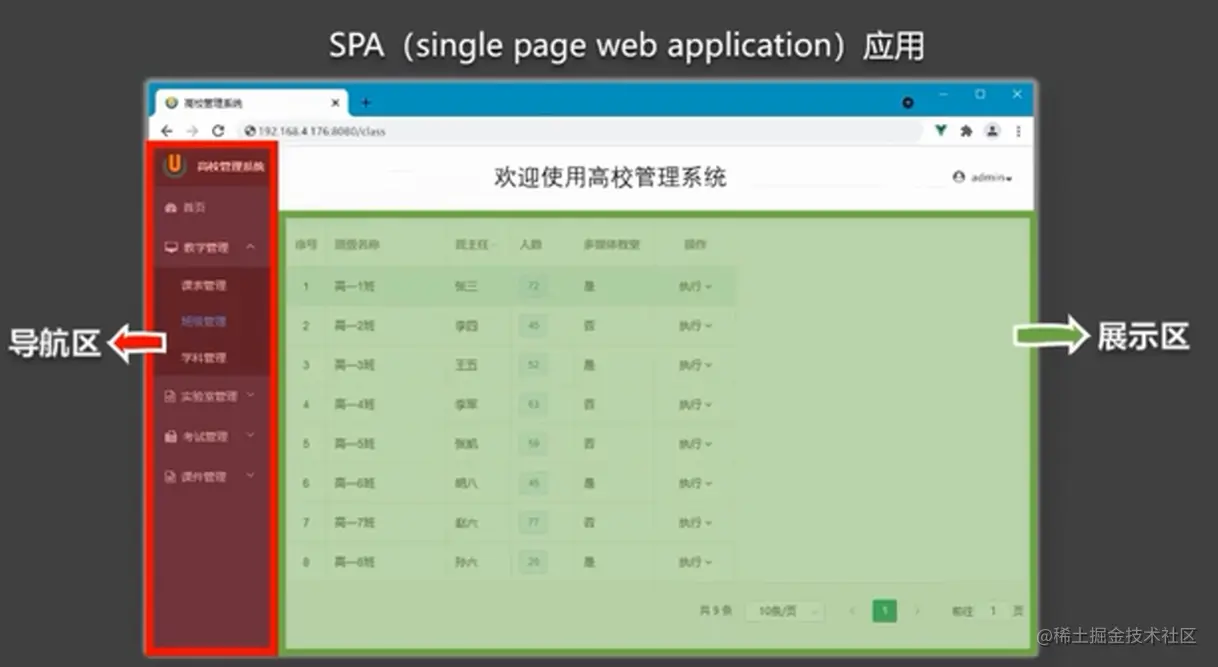1218x667 pixels.
Task: Select the 高校管理系统 browser tab
Action: [x=250, y=102]
